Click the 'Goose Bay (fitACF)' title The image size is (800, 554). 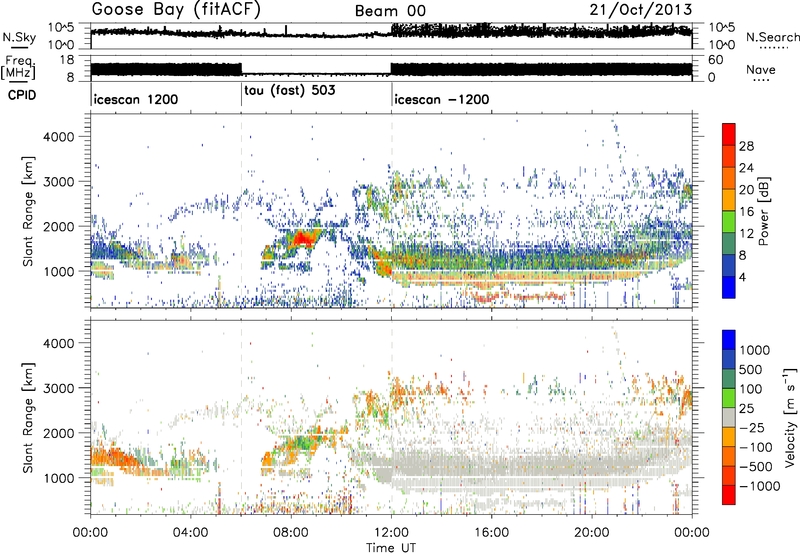click(176, 9)
